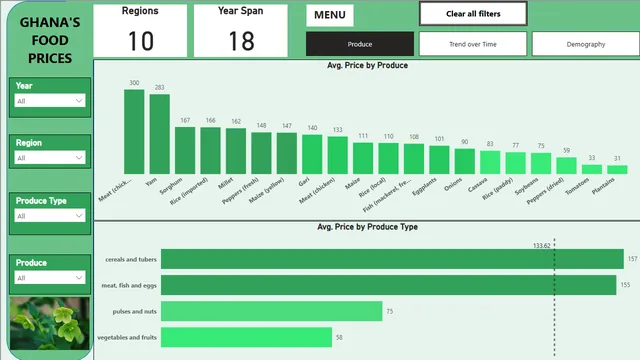Click the Clear all filters button

click(473, 13)
